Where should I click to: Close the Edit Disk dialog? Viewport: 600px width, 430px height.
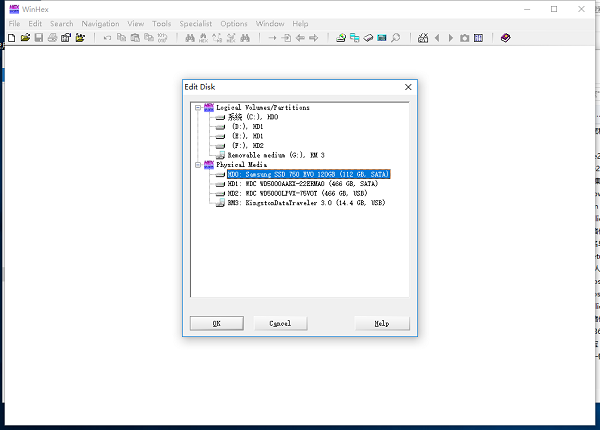click(408, 87)
